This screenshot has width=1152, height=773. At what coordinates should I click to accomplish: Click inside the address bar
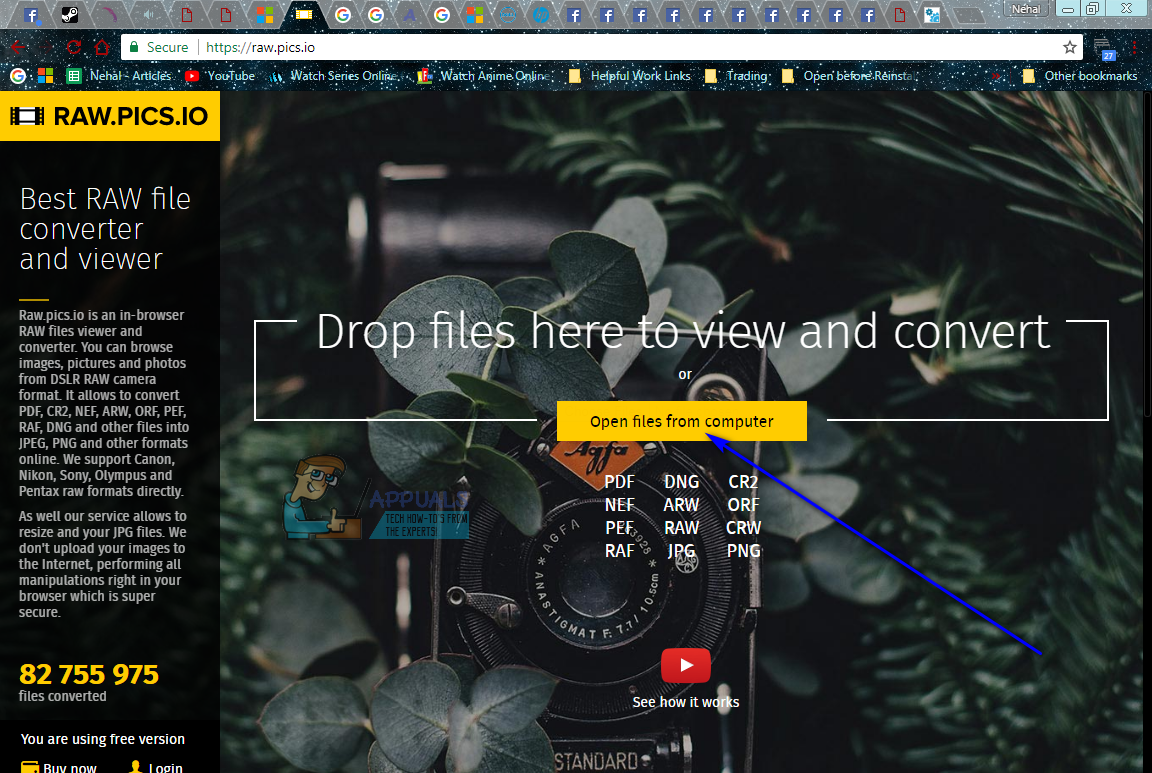pos(400,46)
